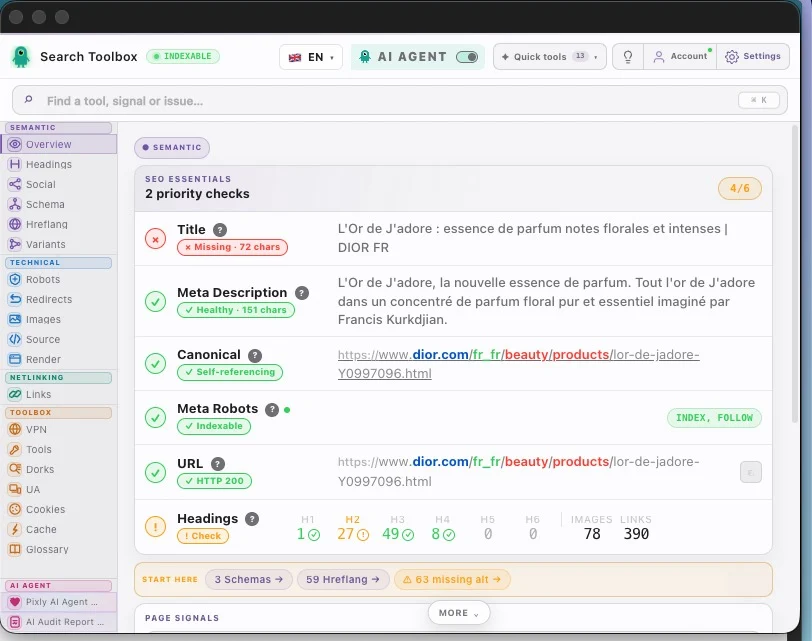Open the 3 Schemas shortcut

tap(249, 579)
